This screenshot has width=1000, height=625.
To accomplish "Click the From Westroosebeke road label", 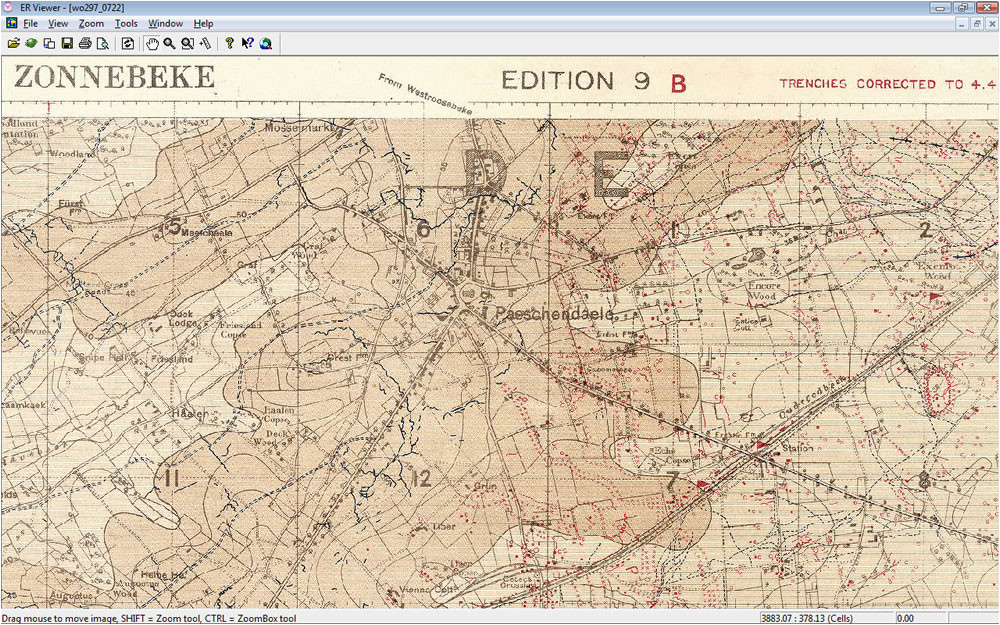I will point(425,94).
